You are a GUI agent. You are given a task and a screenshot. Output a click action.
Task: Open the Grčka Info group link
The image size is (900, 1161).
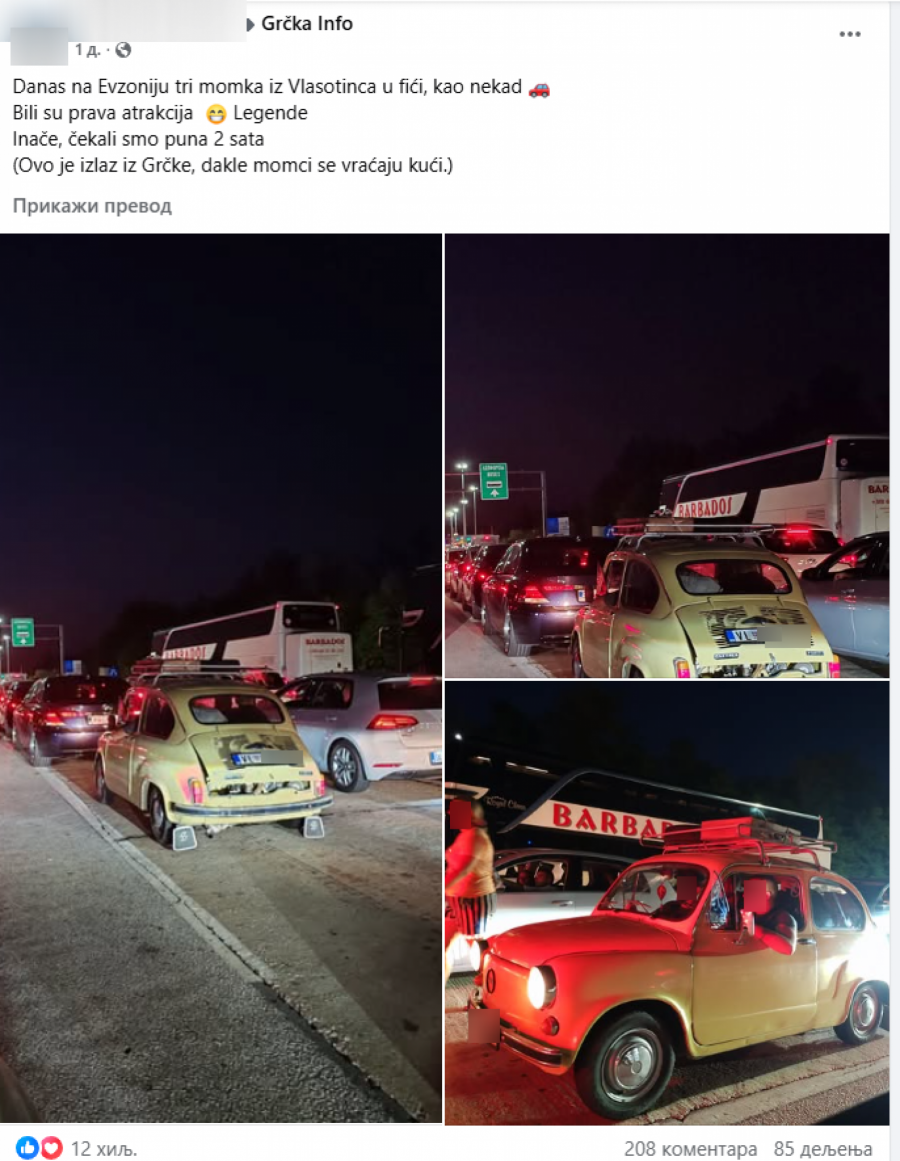coord(307,24)
